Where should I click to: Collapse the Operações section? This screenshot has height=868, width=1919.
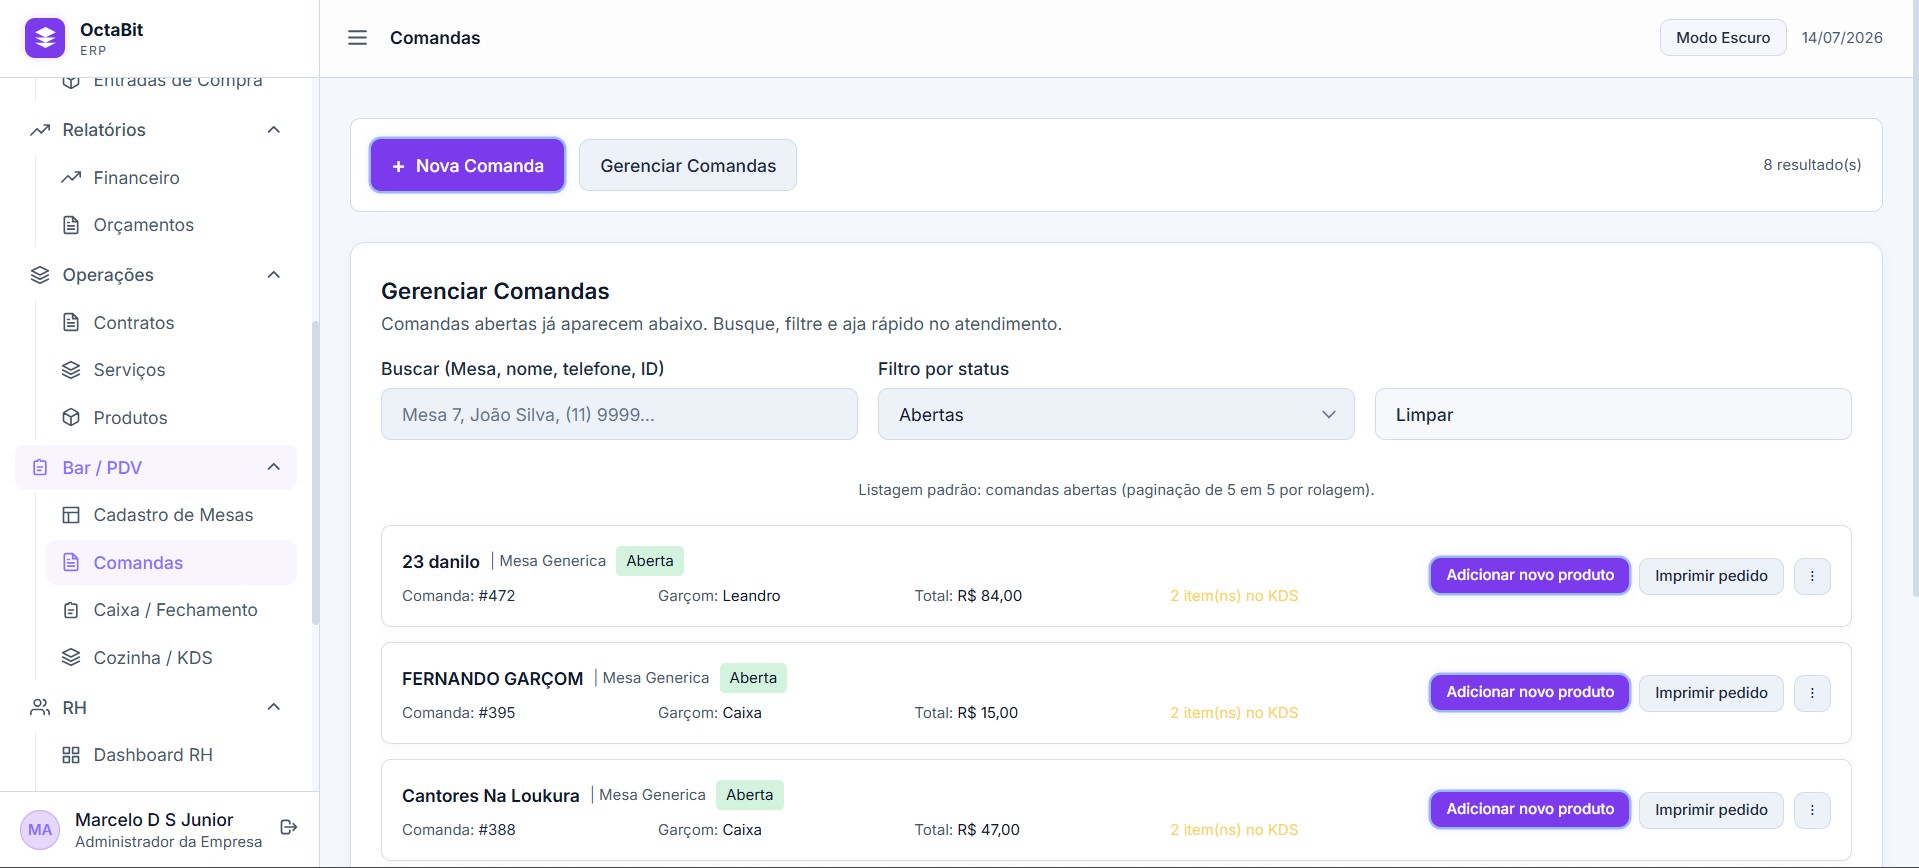pyautogui.click(x=274, y=275)
